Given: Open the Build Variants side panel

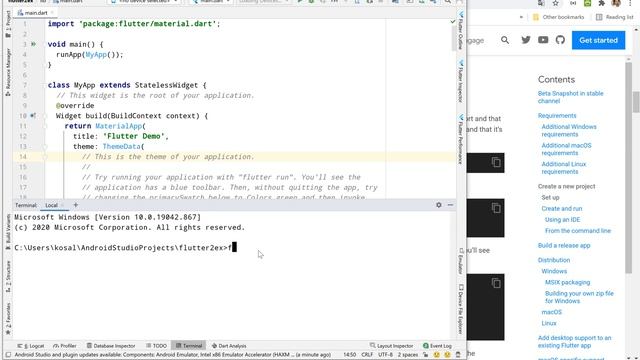Looking at the screenshot, I should click(x=8, y=232).
